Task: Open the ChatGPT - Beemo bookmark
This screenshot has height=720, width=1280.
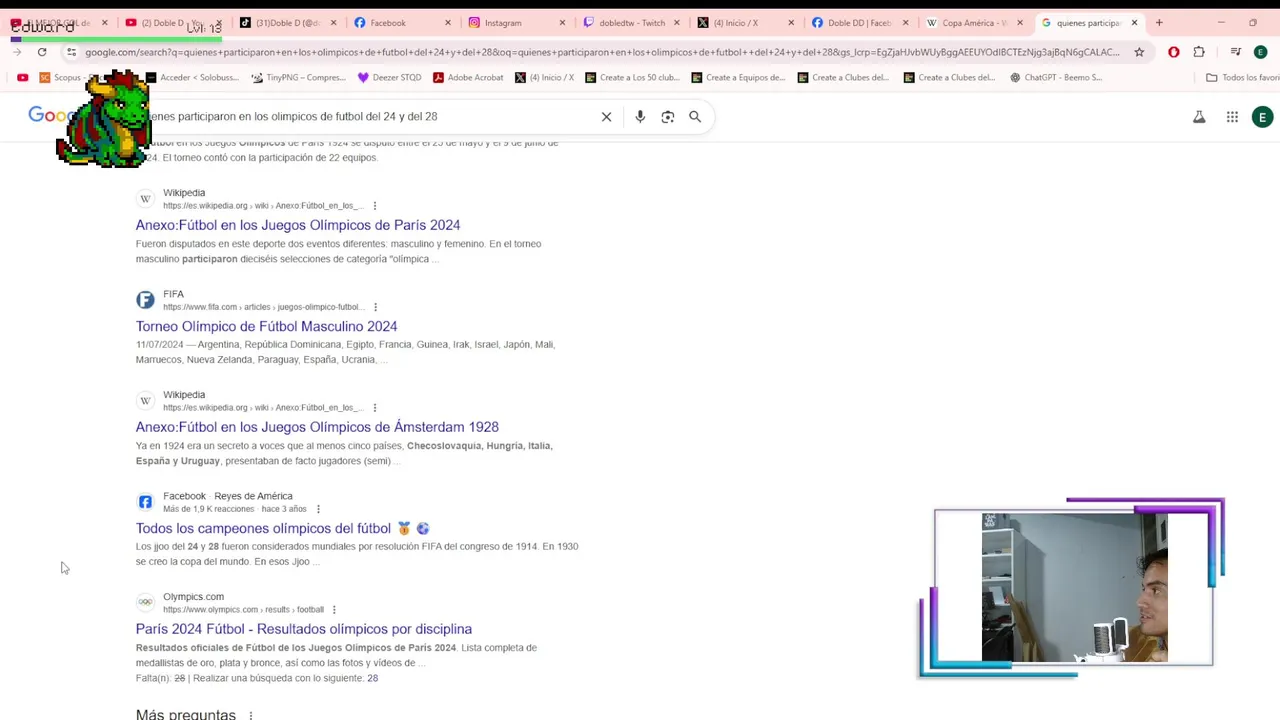Action: [x=1056, y=77]
